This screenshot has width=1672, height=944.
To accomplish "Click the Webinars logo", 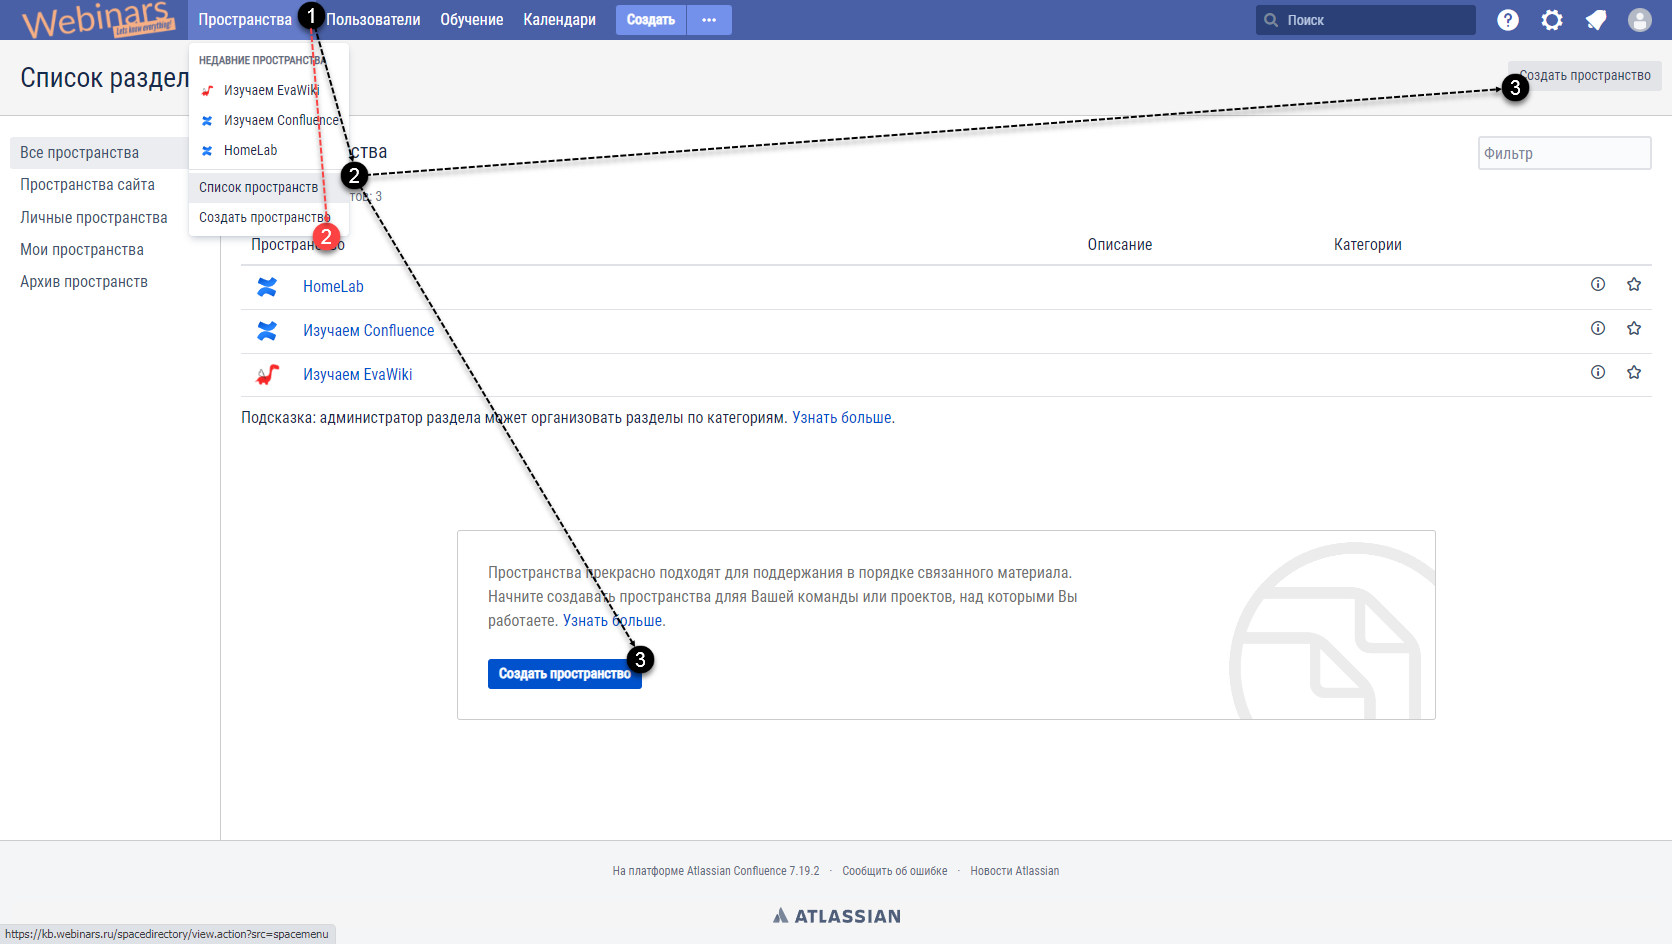I will coord(97,20).
